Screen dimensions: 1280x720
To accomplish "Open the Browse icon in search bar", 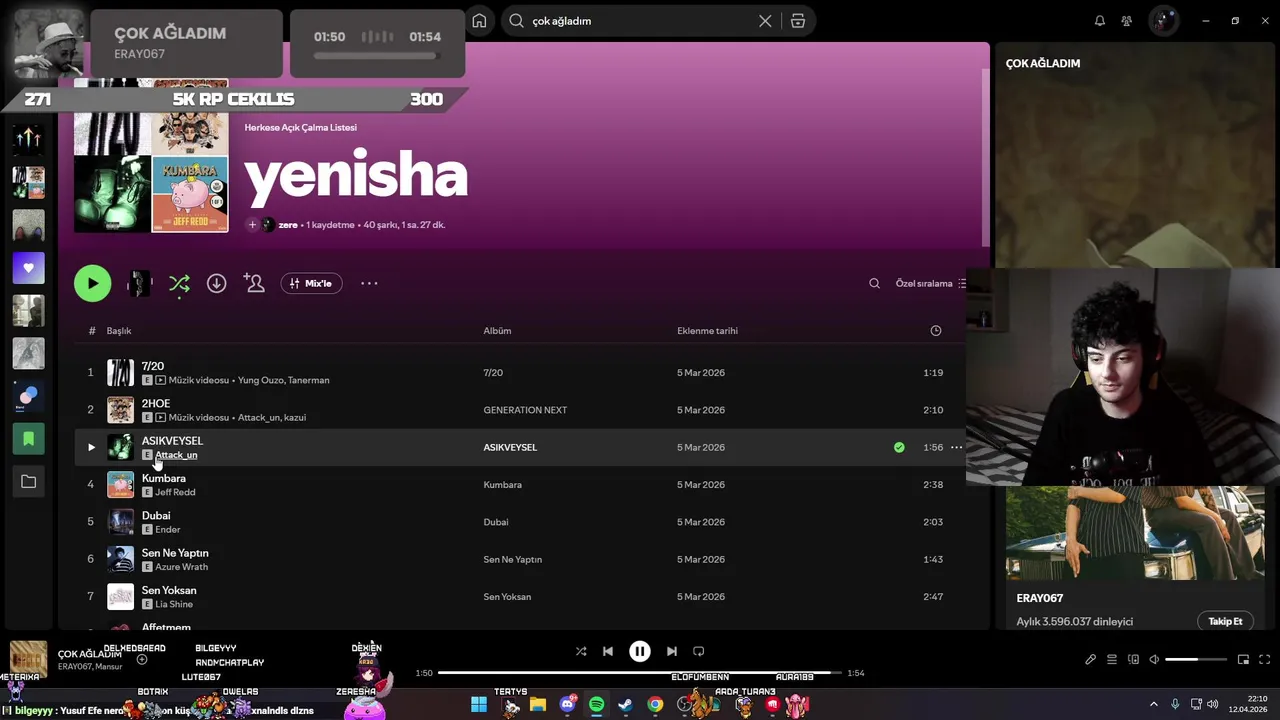I will 798,21.
